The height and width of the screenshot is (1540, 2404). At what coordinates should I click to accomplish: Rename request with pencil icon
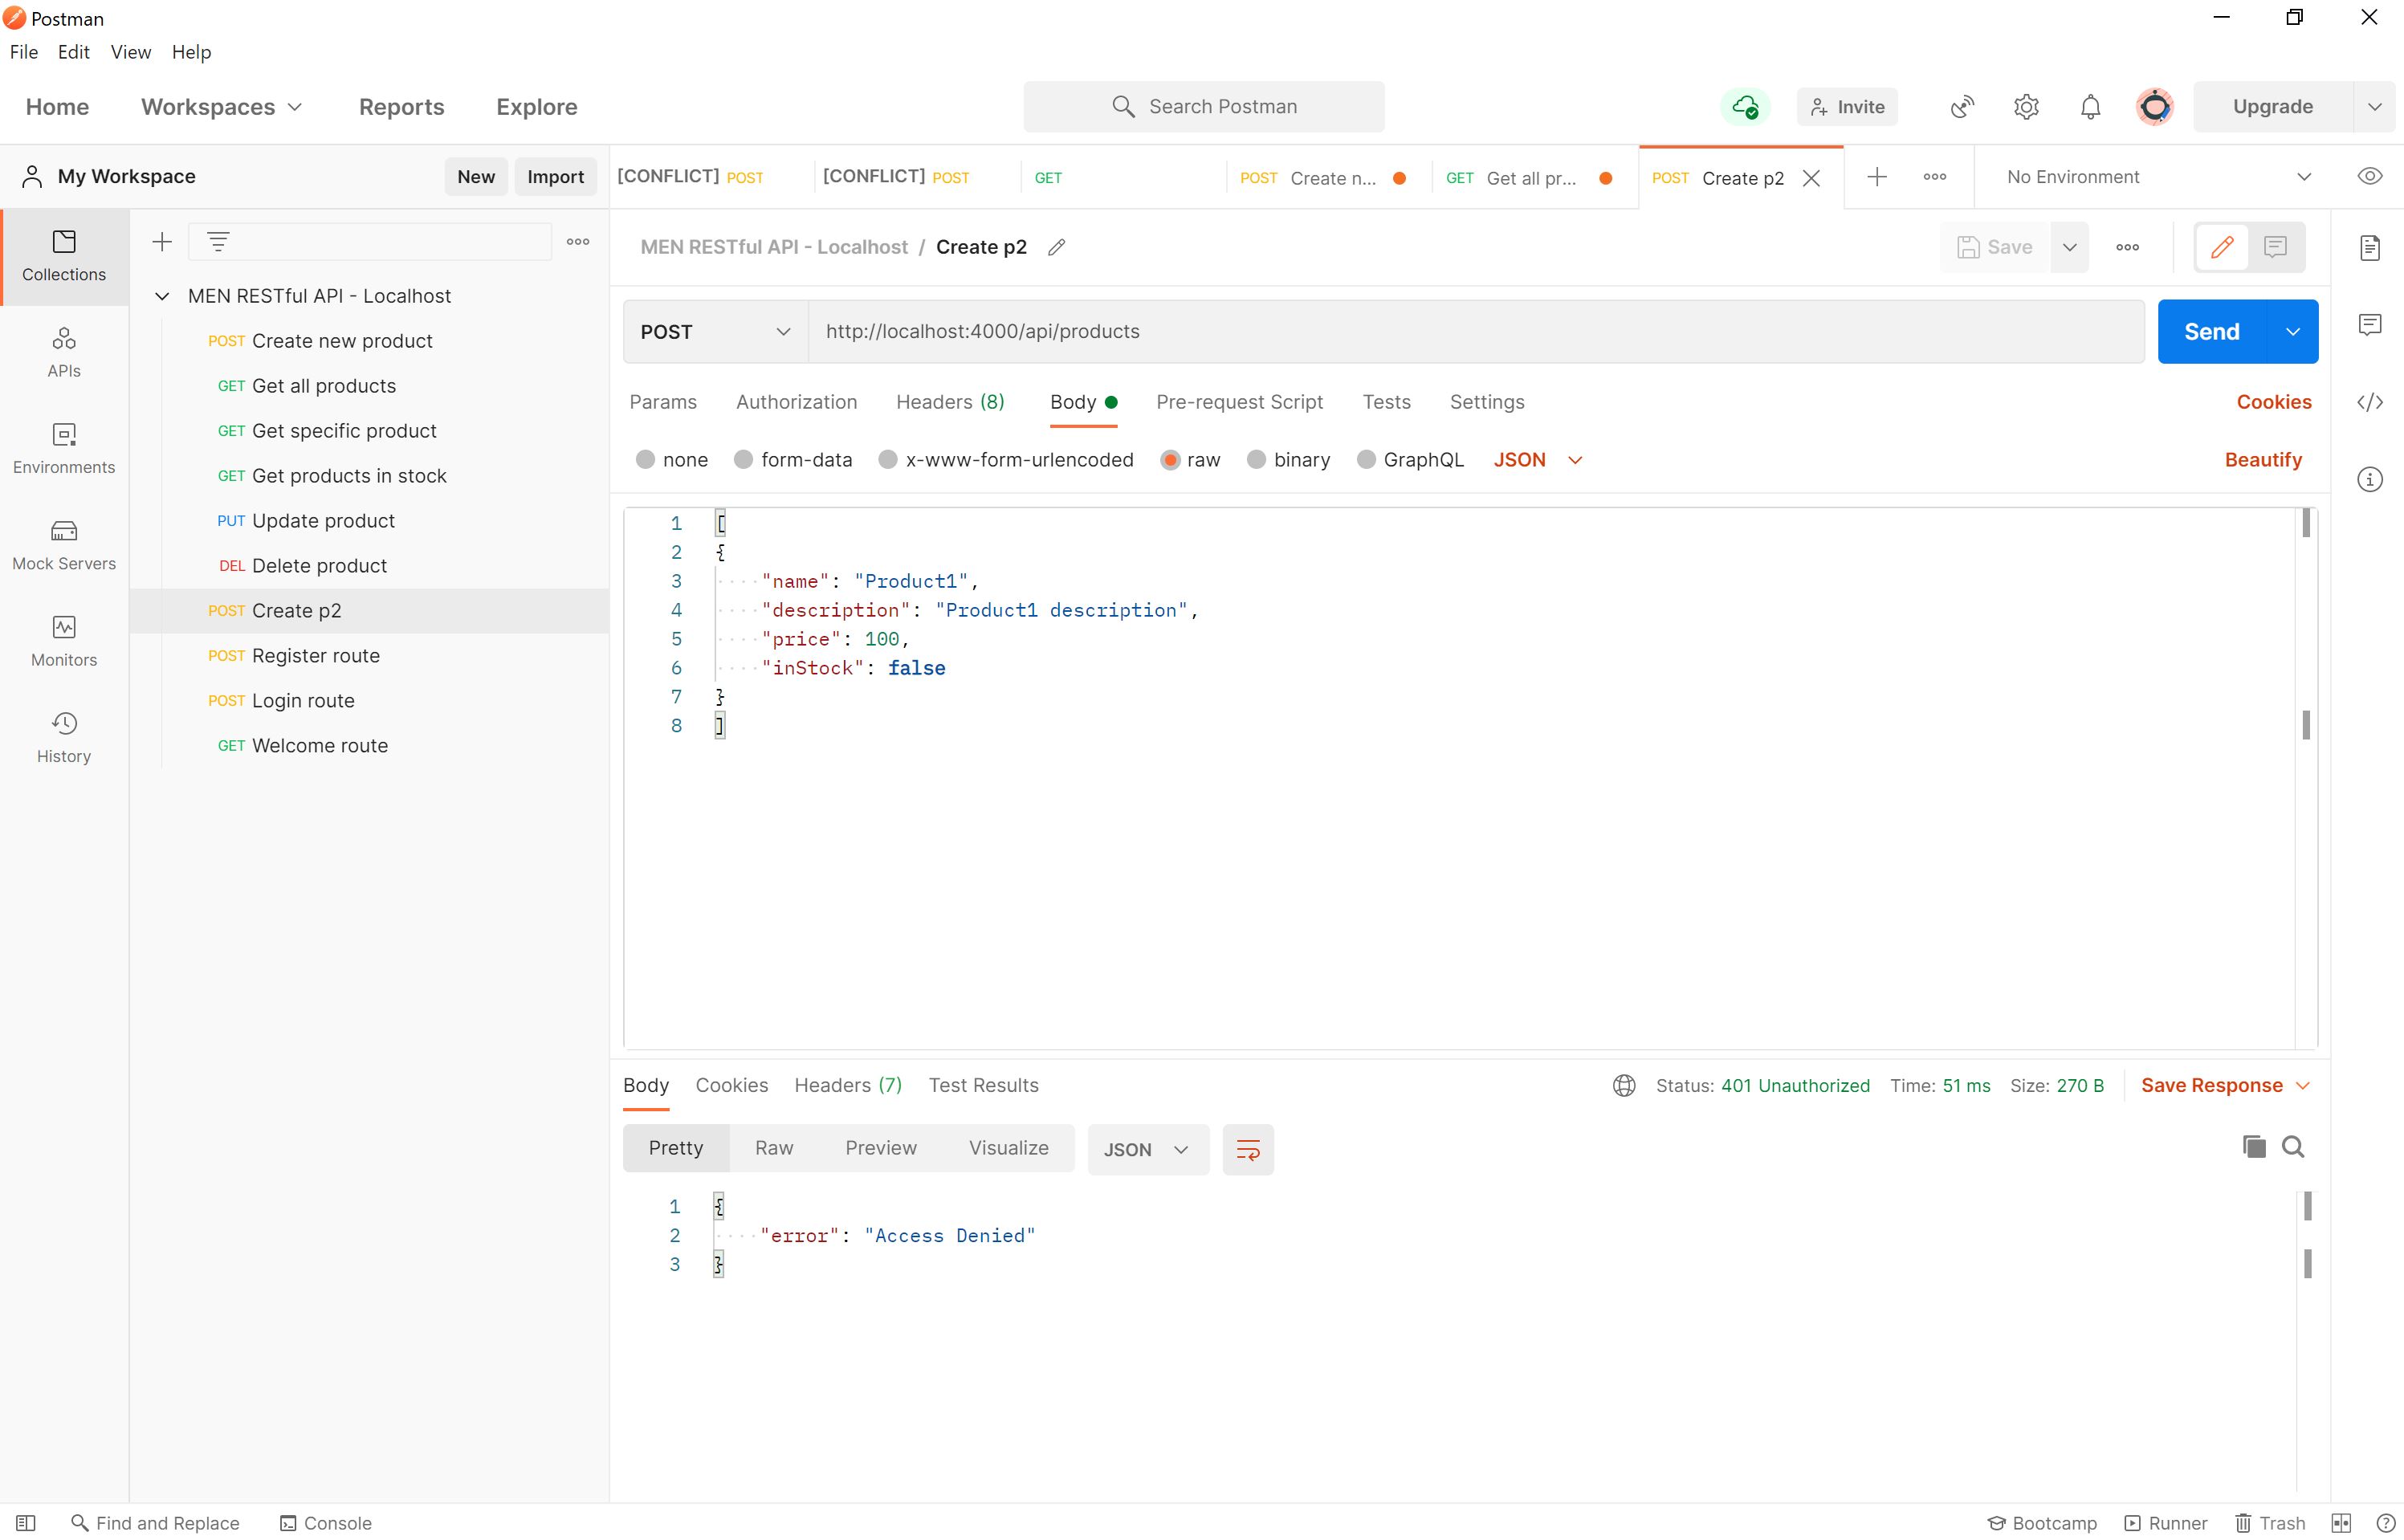[1056, 247]
